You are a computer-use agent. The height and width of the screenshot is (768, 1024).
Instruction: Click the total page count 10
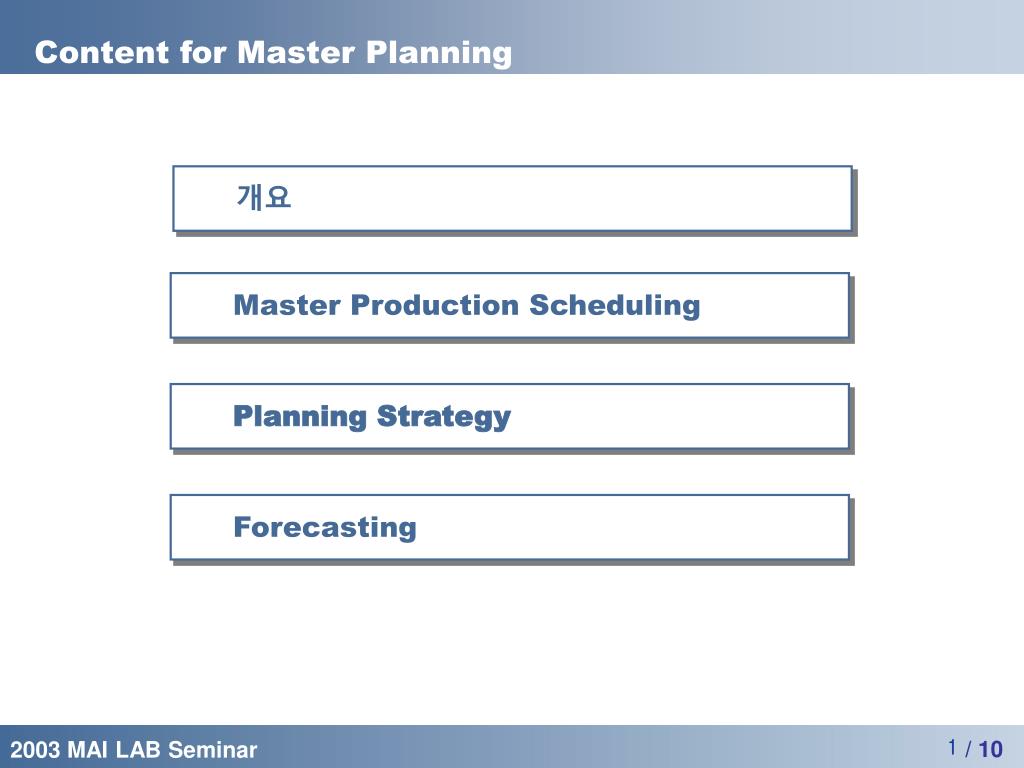[990, 748]
